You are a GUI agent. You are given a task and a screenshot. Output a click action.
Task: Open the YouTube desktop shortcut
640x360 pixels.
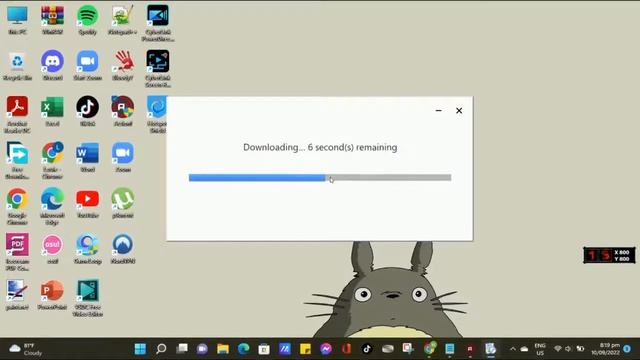point(87,203)
